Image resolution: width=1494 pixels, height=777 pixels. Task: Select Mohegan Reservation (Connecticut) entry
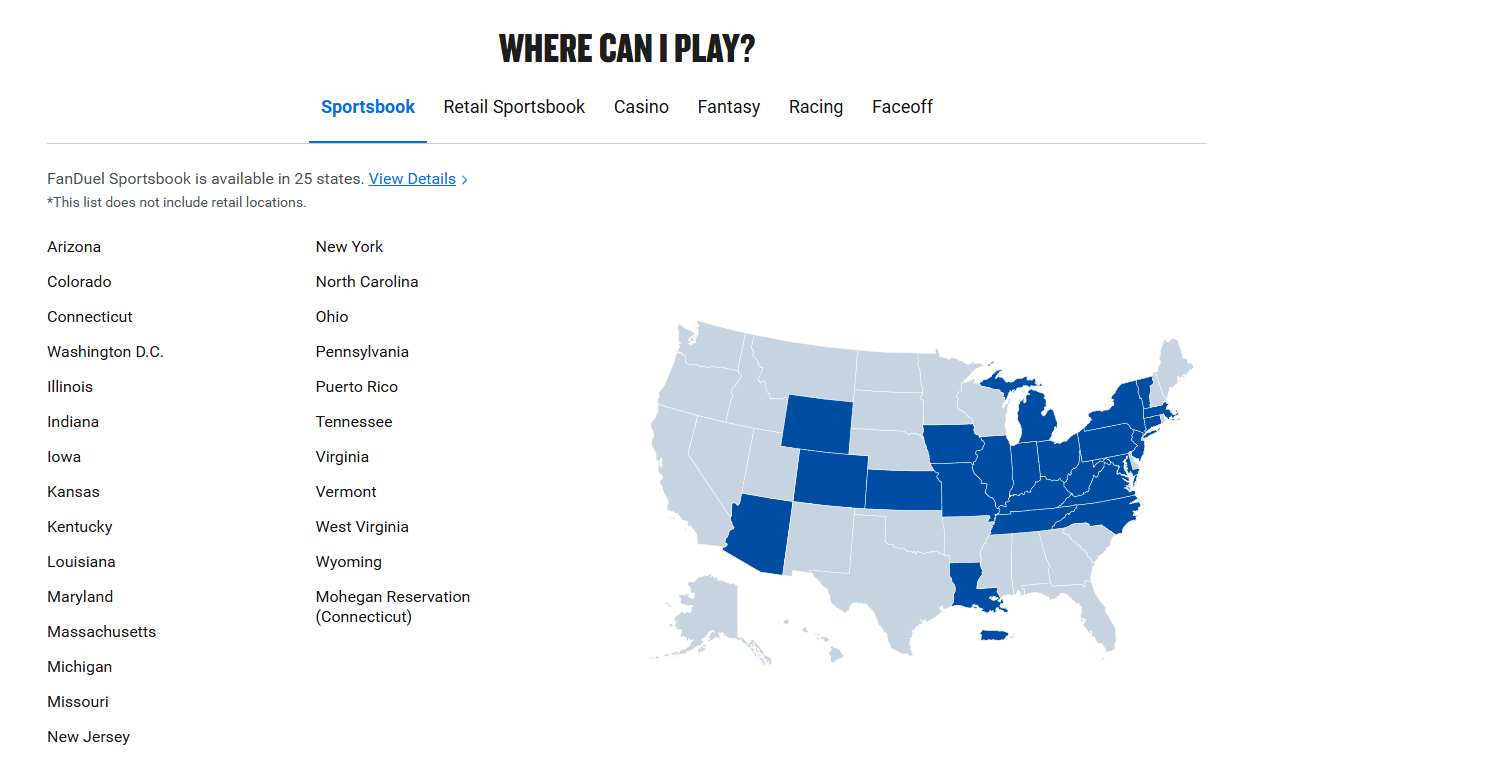tap(392, 606)
